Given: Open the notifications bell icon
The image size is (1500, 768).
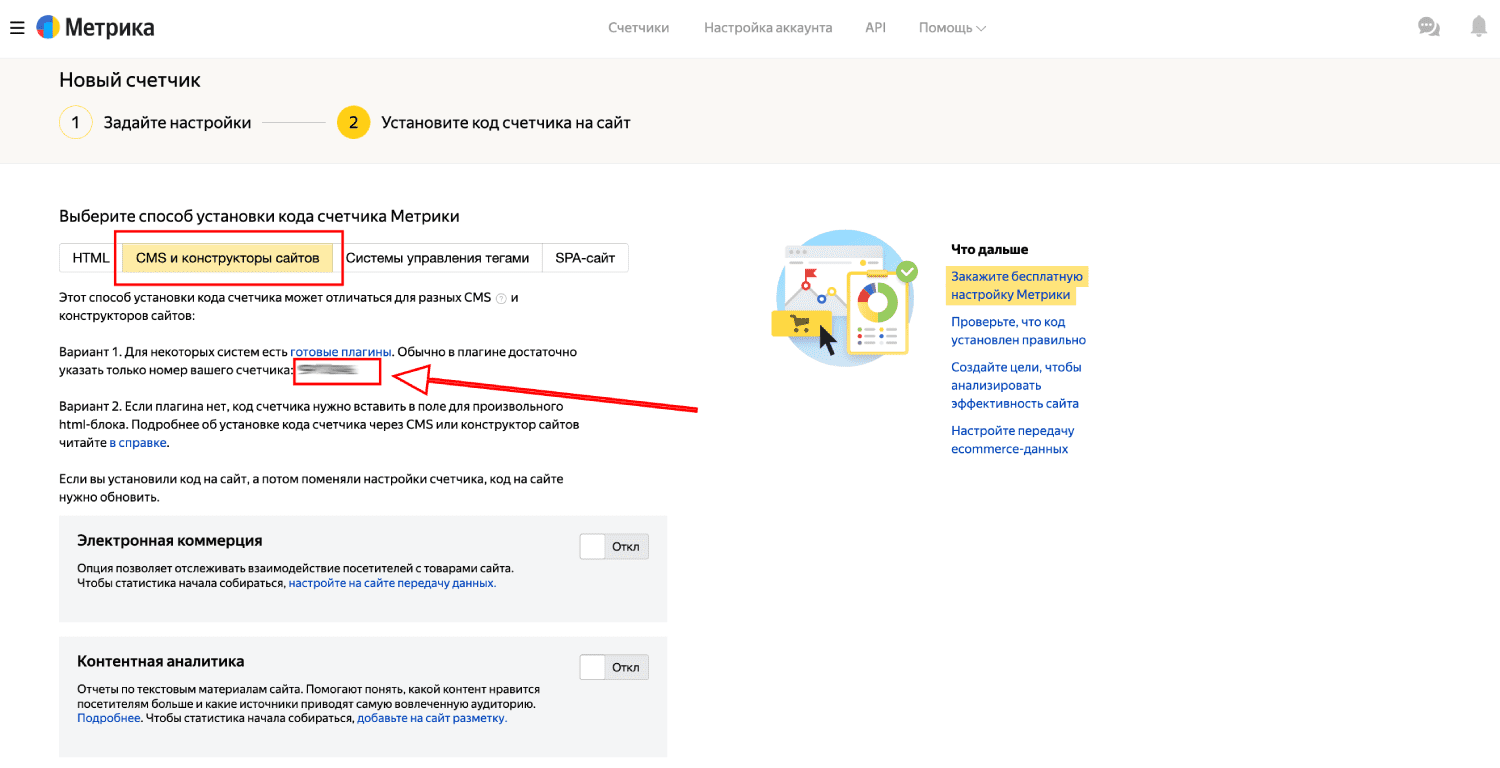Looking at the screenshot, I should point(1478,27).
